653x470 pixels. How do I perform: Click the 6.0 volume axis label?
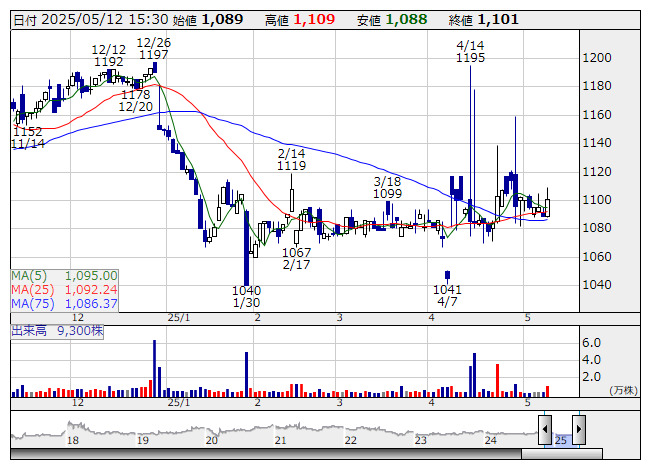(x=591, y=343)
